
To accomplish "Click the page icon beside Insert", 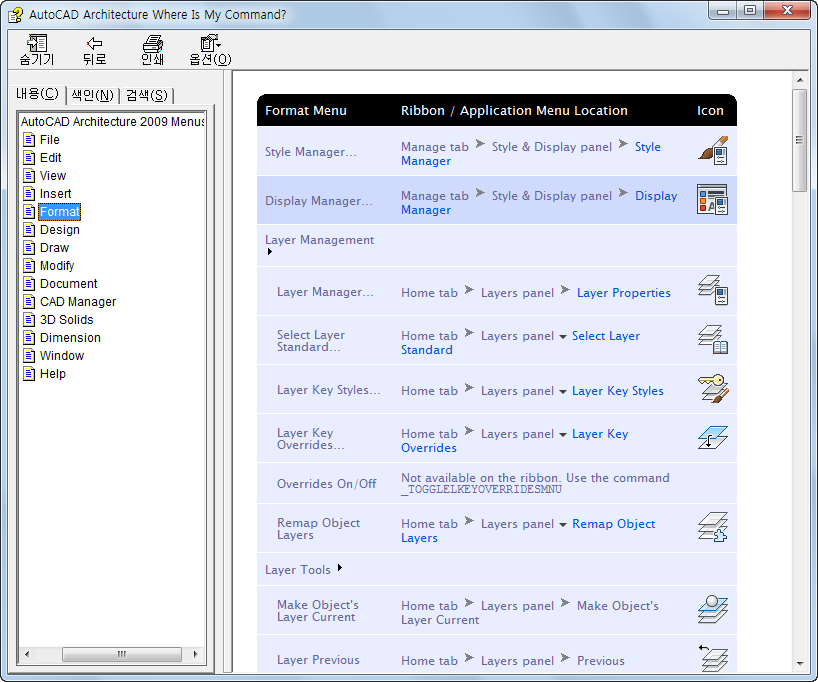I will [x=29, y=194].
